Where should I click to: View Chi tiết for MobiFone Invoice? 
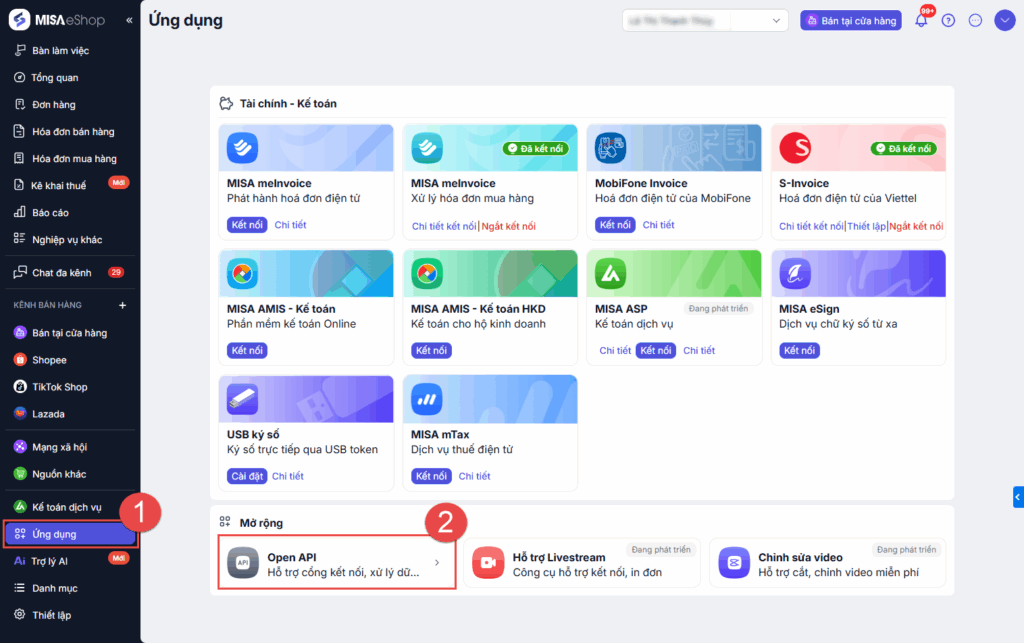658,225
